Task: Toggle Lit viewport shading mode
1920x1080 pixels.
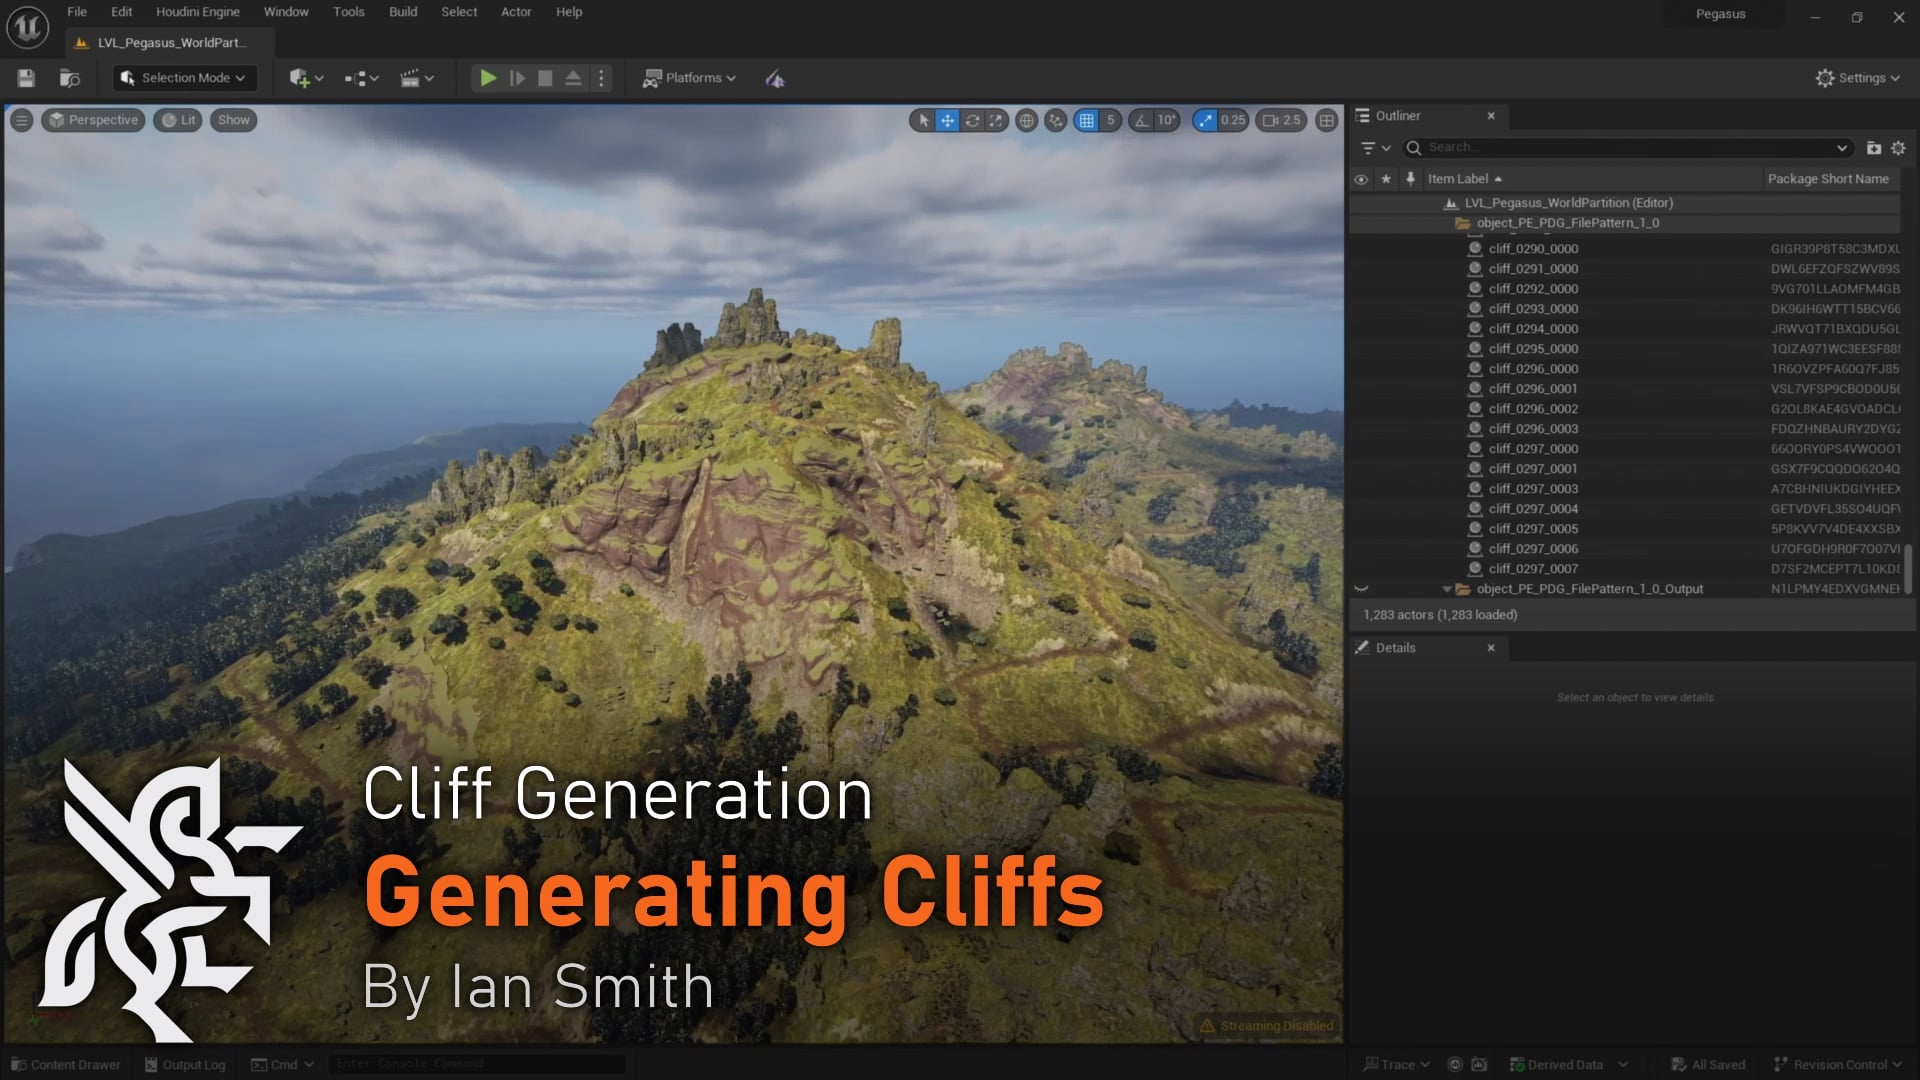Action: [177, 120]
